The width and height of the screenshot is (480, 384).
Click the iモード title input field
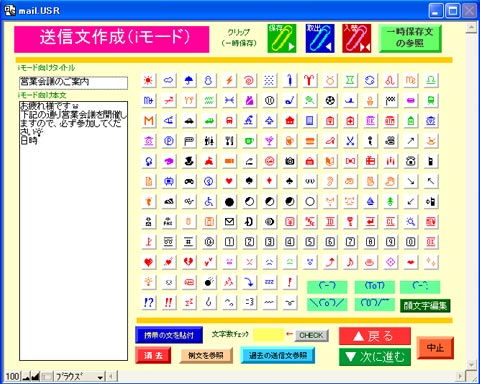coord(73,82)
